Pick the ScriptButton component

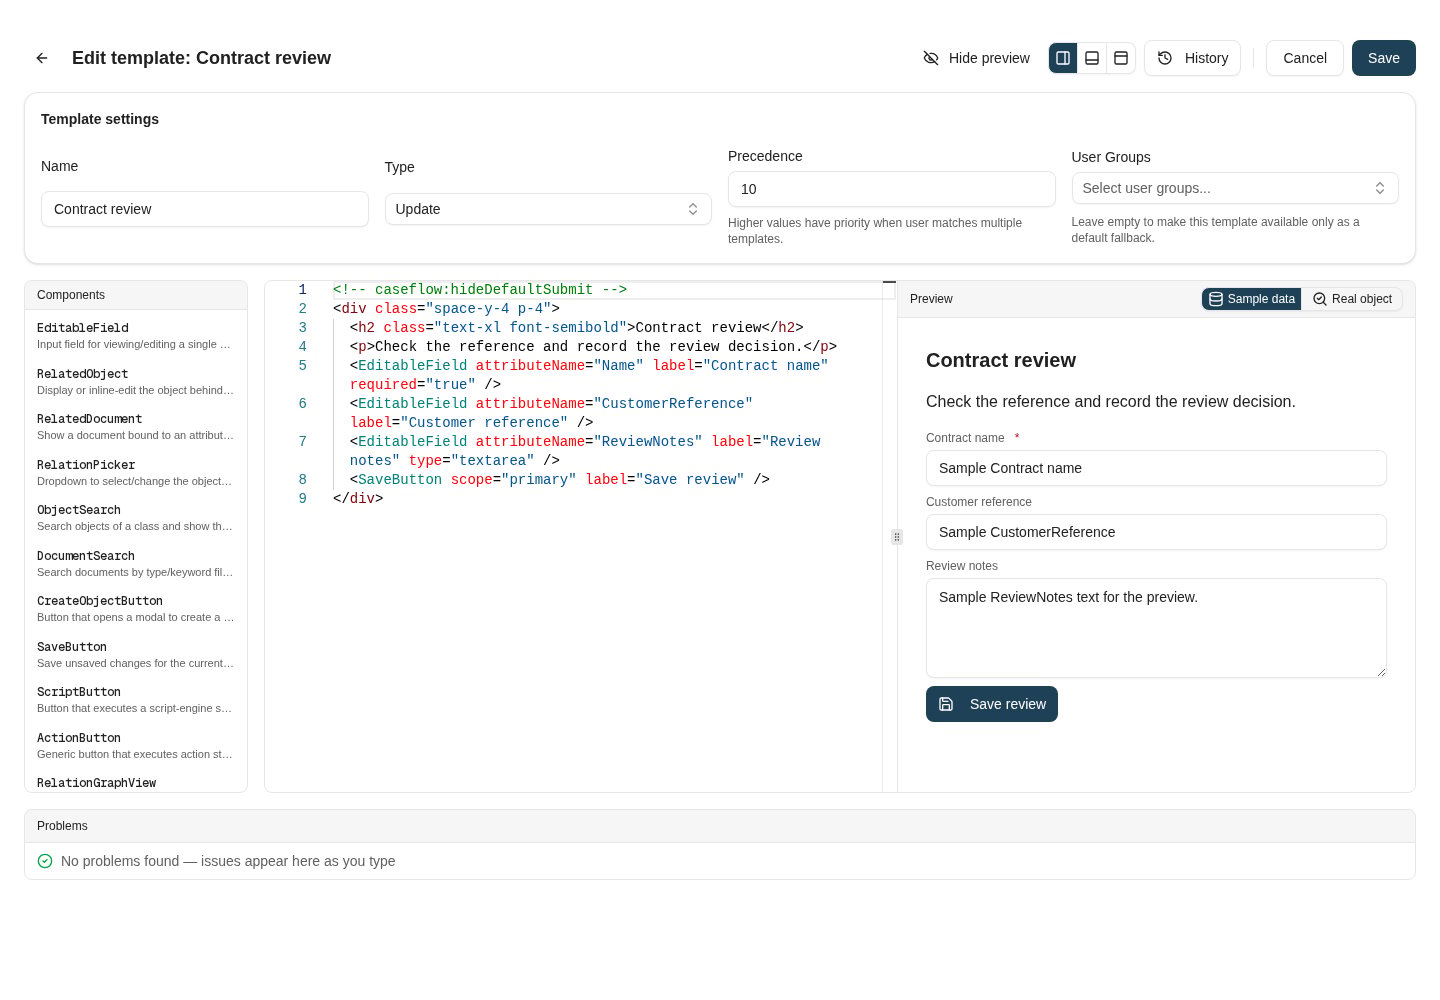tap(135, 699)
